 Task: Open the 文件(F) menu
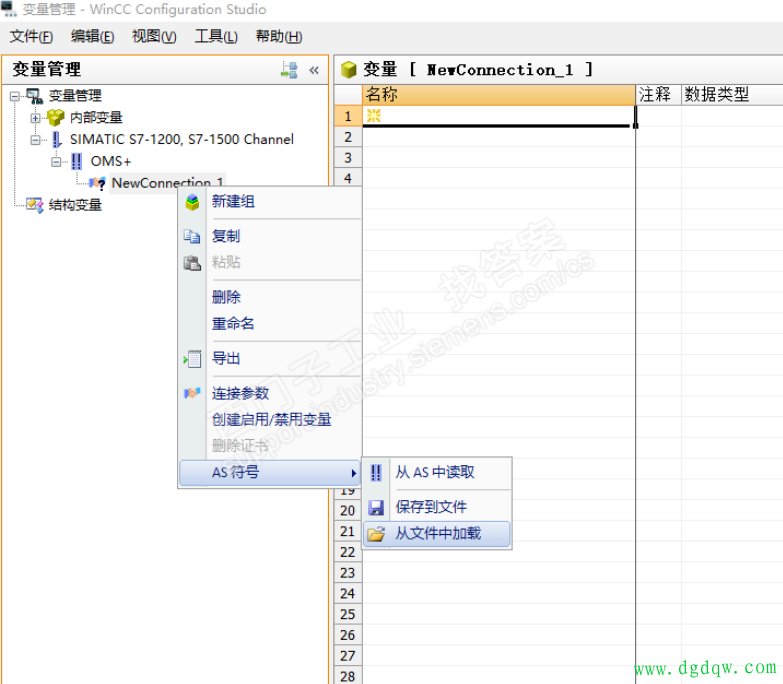point(31,36)
